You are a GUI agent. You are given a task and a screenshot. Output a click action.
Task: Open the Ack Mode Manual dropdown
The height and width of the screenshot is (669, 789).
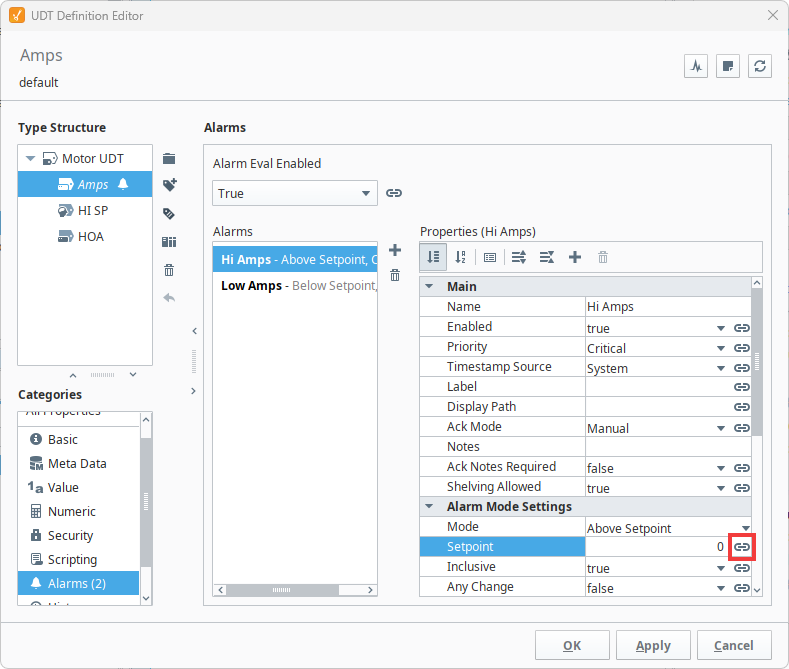(721, 429)
